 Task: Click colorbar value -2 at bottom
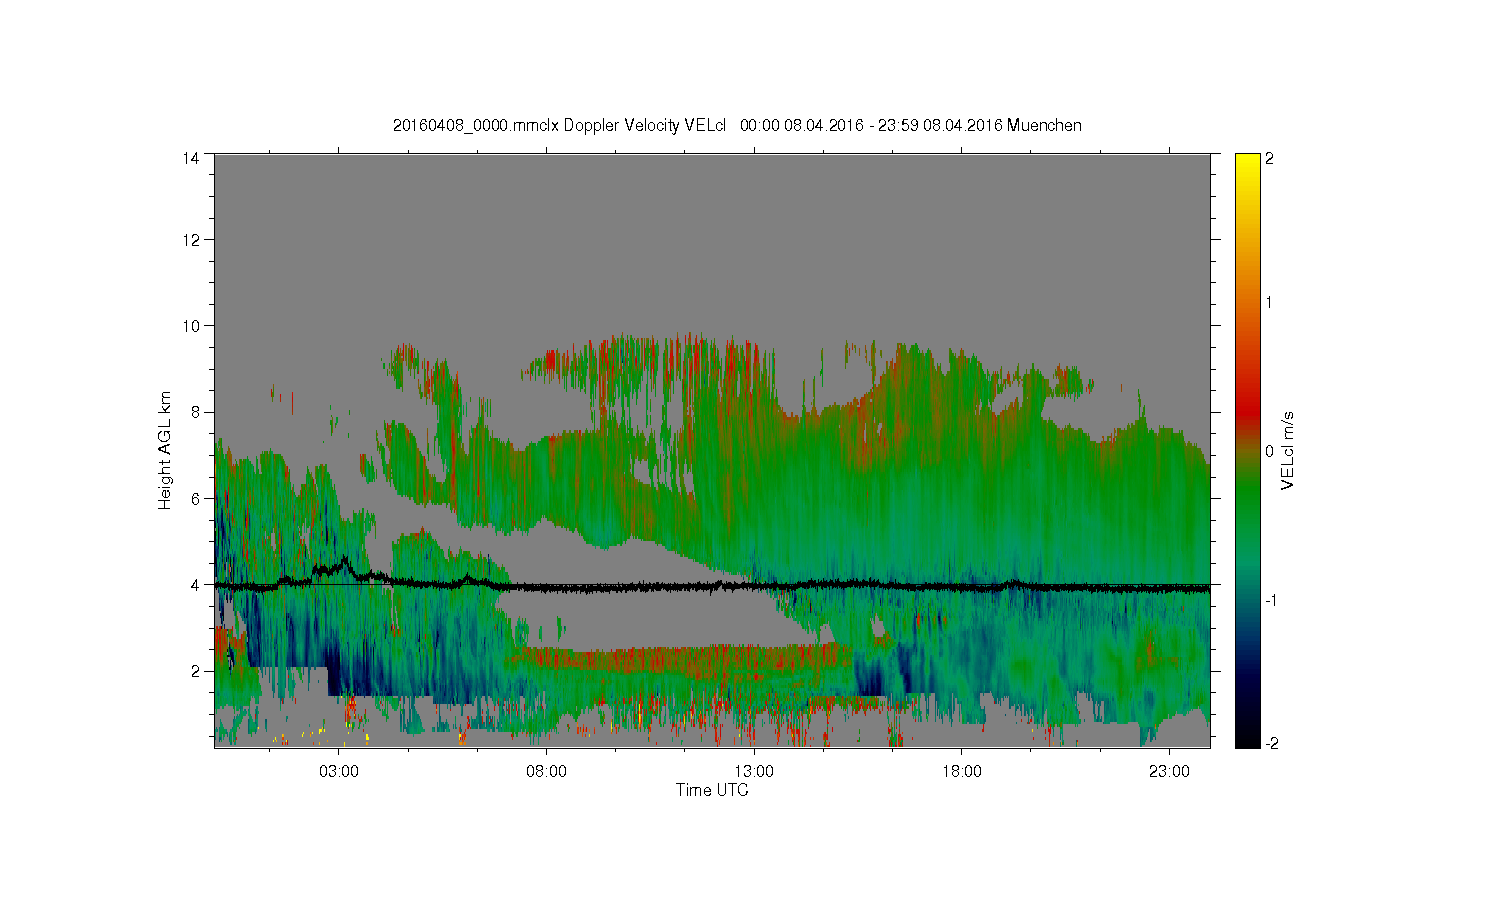click(1270, 743)
